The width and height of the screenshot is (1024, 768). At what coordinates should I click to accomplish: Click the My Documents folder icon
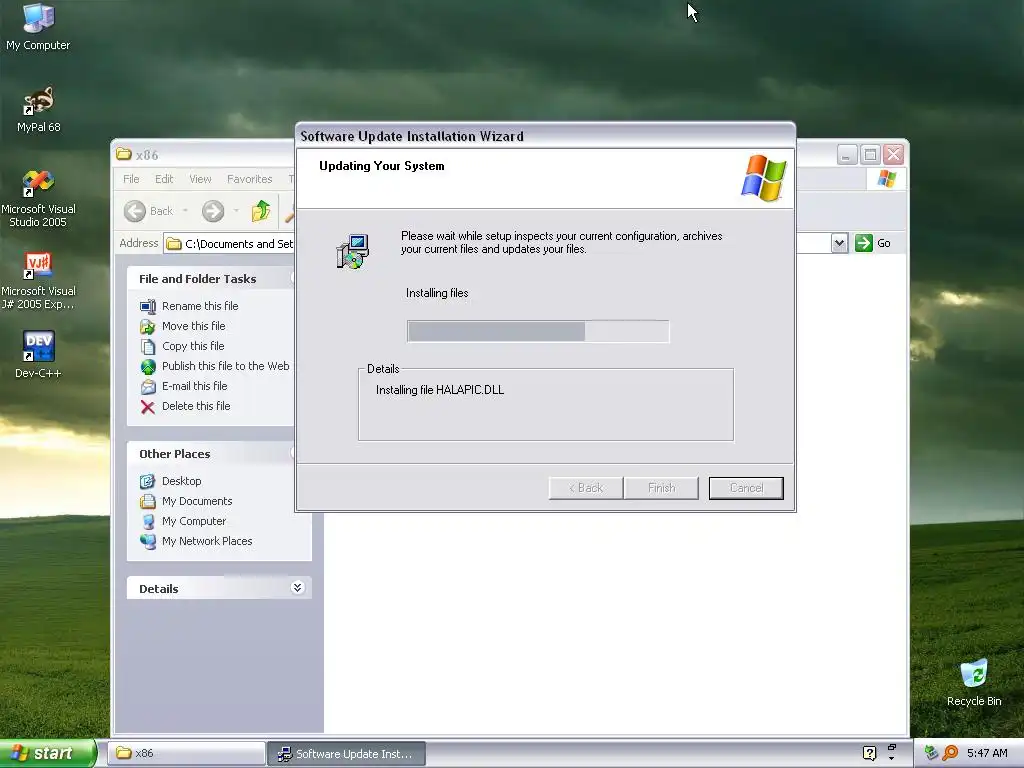tap(148, 502)
